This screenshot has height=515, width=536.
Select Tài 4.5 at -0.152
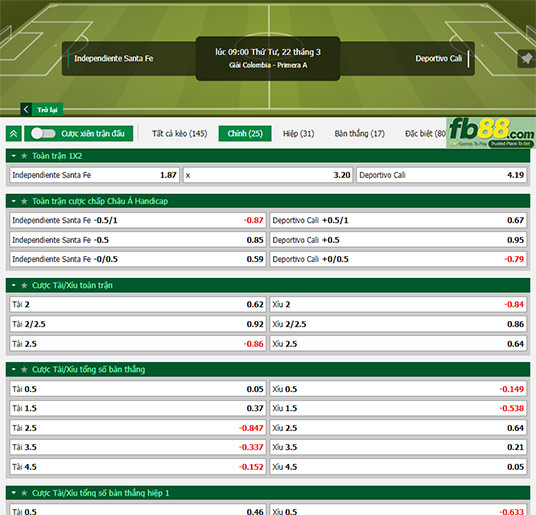[138, 467]
